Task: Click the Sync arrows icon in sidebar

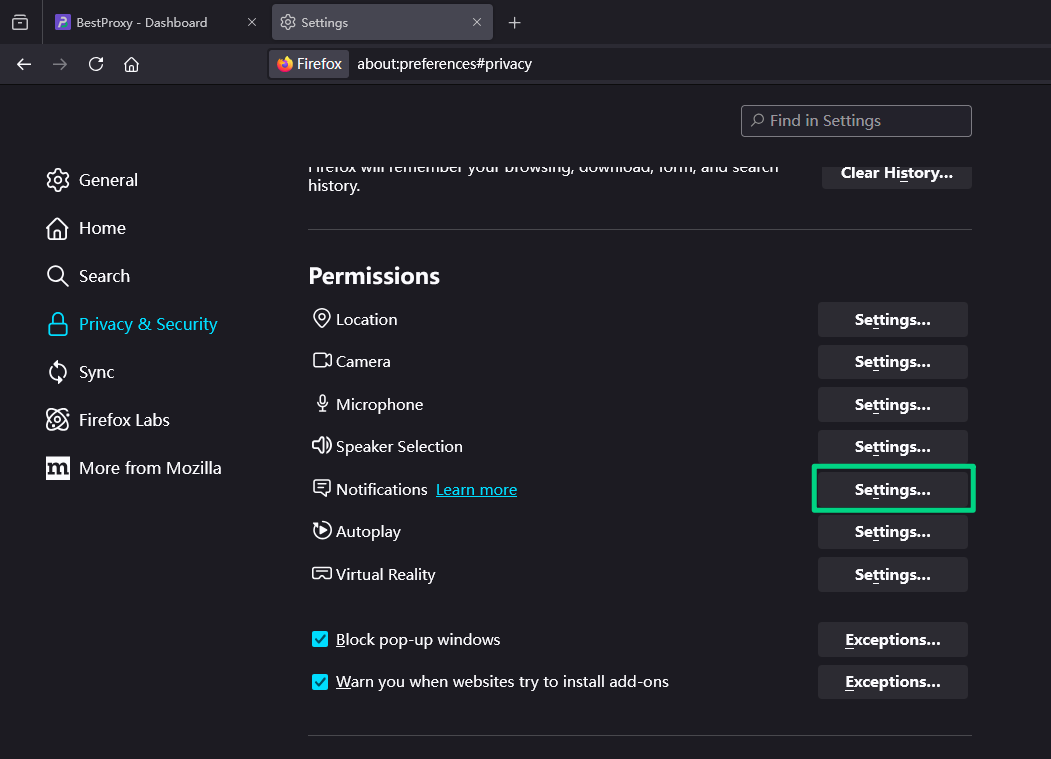Action: (58, 372)
